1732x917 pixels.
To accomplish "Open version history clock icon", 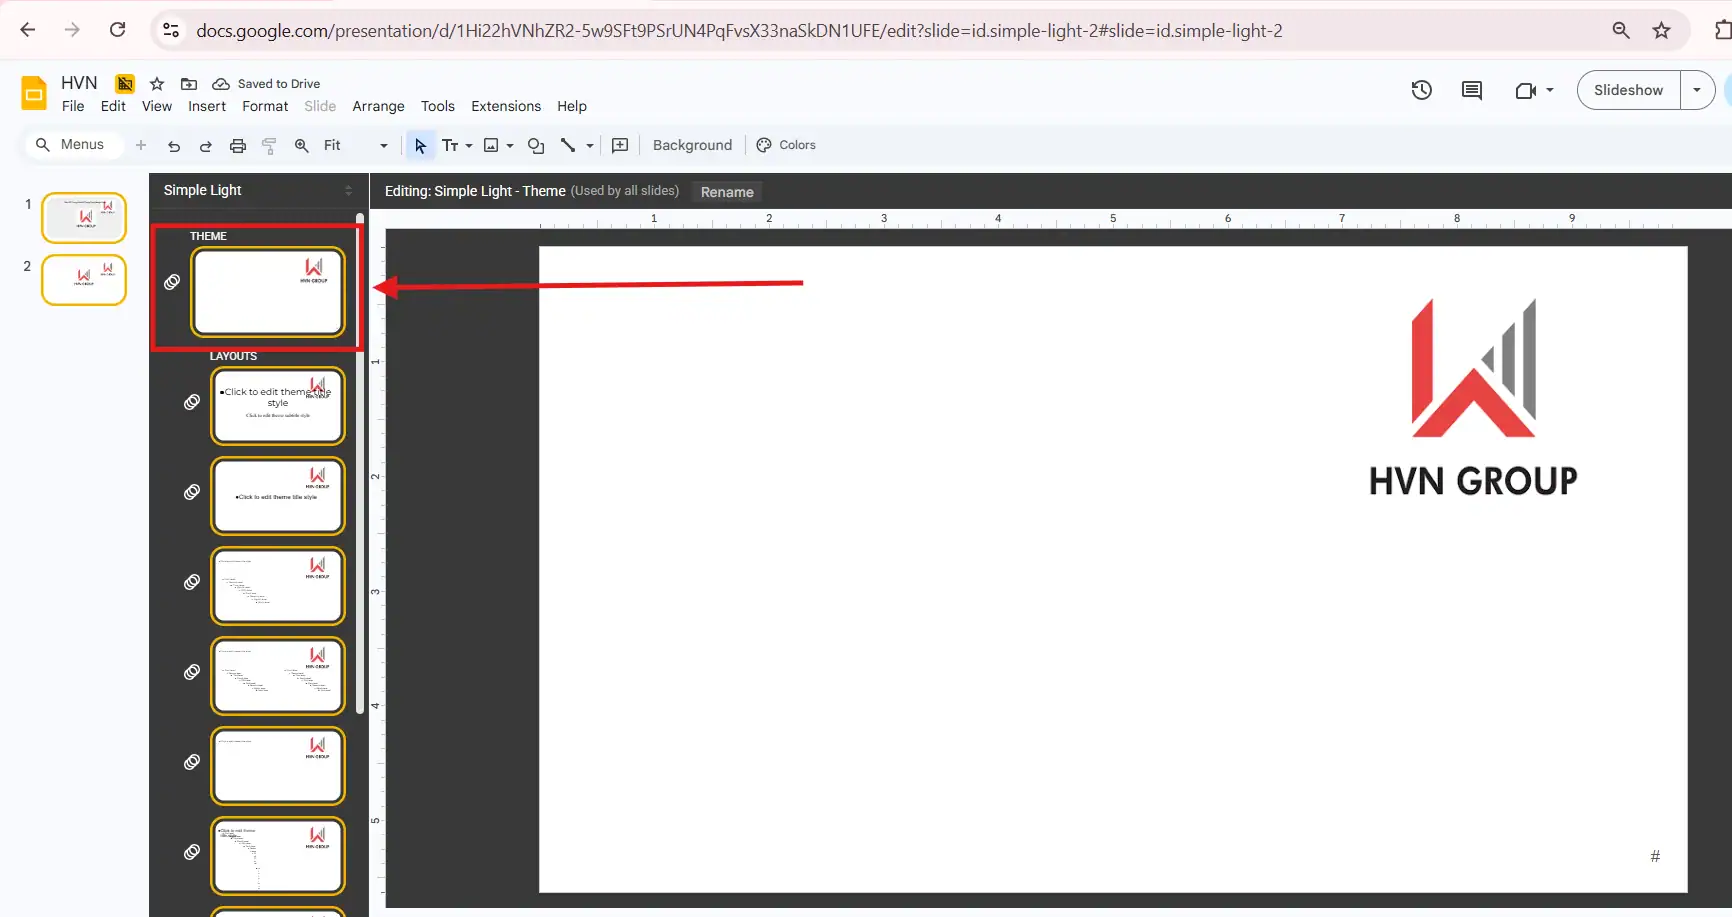I will [x=1421, y=90].
